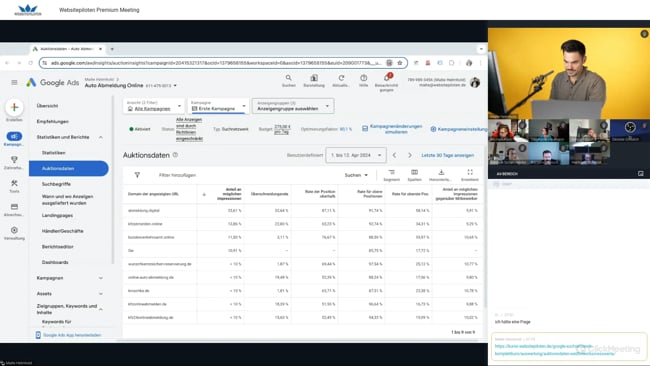The width and height of the screenshot is (650, 366).
Task: Open the Auto Abmeldung Online account dropdown
Action: 131,85
